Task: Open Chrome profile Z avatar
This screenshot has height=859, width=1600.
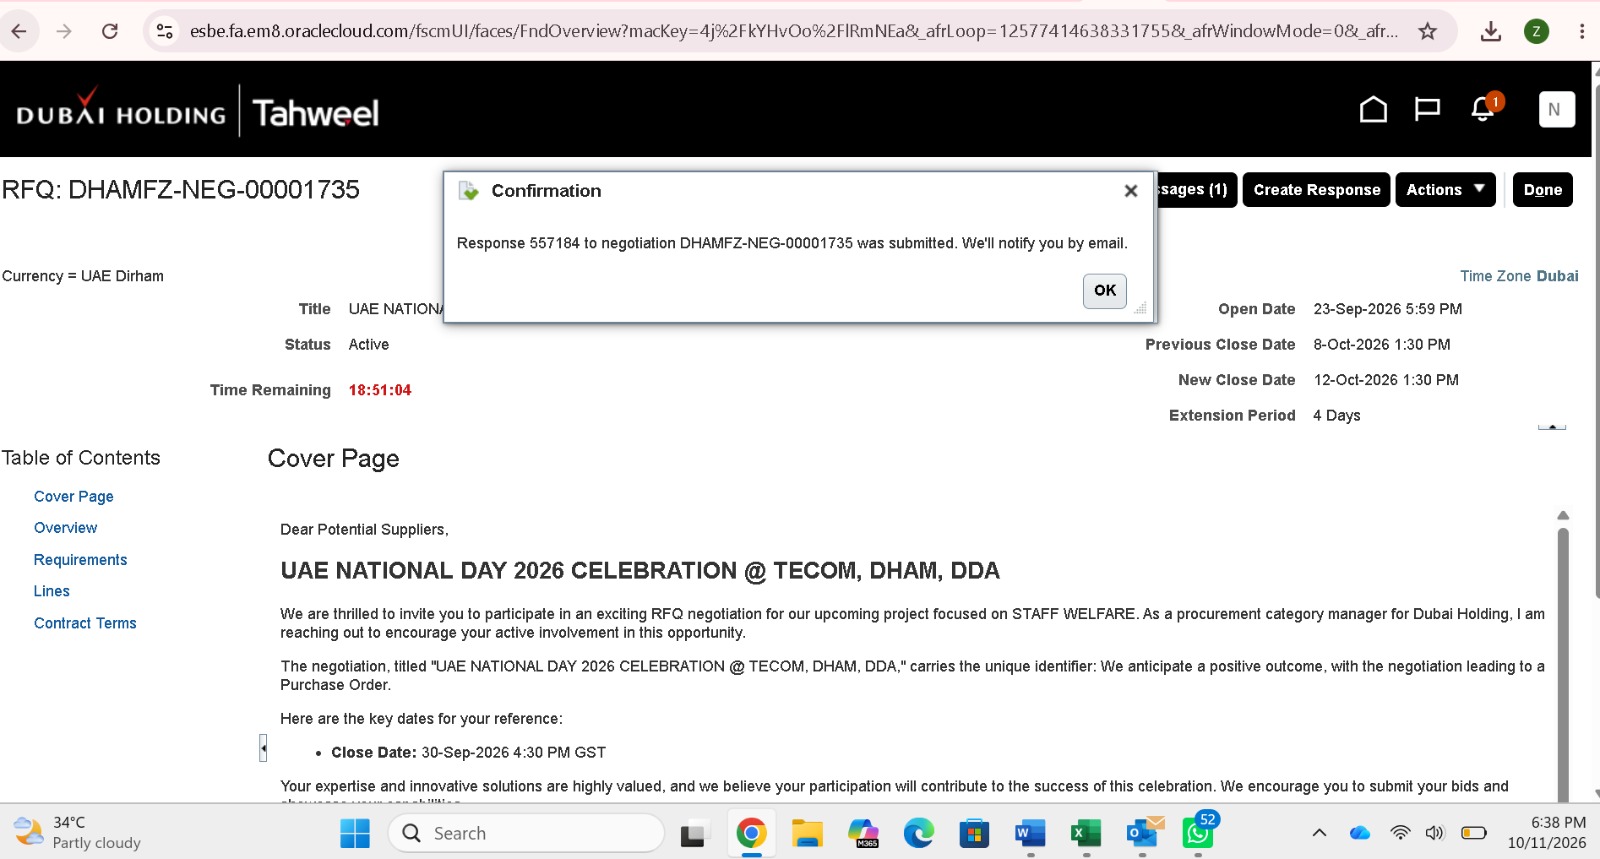Action: [x=1537, y=31]
